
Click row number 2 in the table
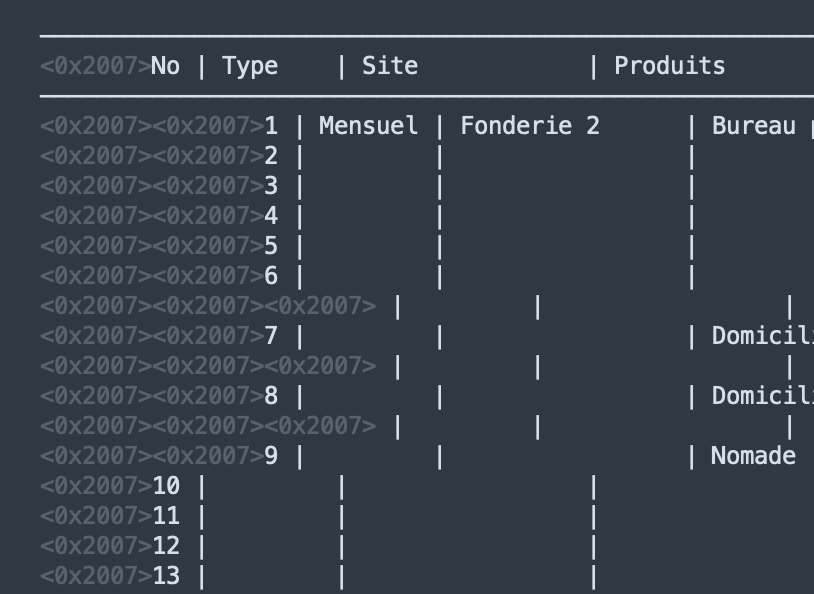[x=271, y=156]
